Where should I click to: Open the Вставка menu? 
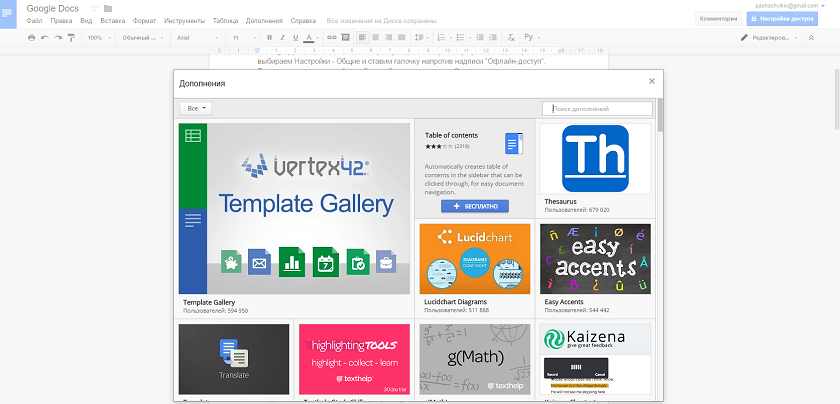coord(112,21)
